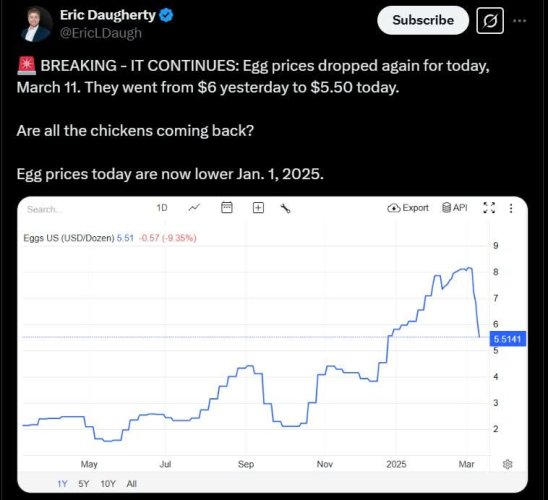The height and width of the screenshot is (500, 548).
Task: Open the @EricLDaugh handle link
Action: (101, 33)
